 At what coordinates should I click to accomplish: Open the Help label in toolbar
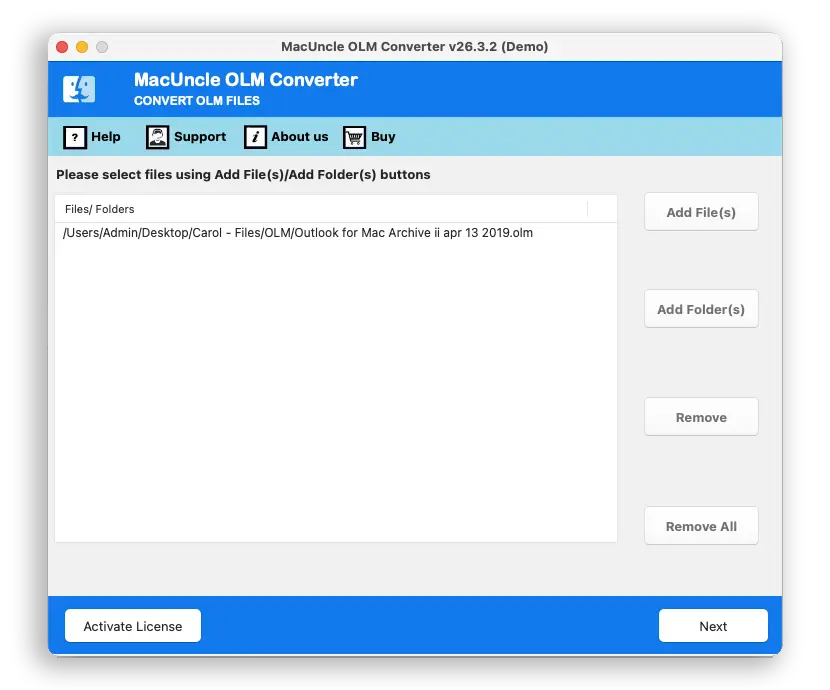(x=106, y=137)
